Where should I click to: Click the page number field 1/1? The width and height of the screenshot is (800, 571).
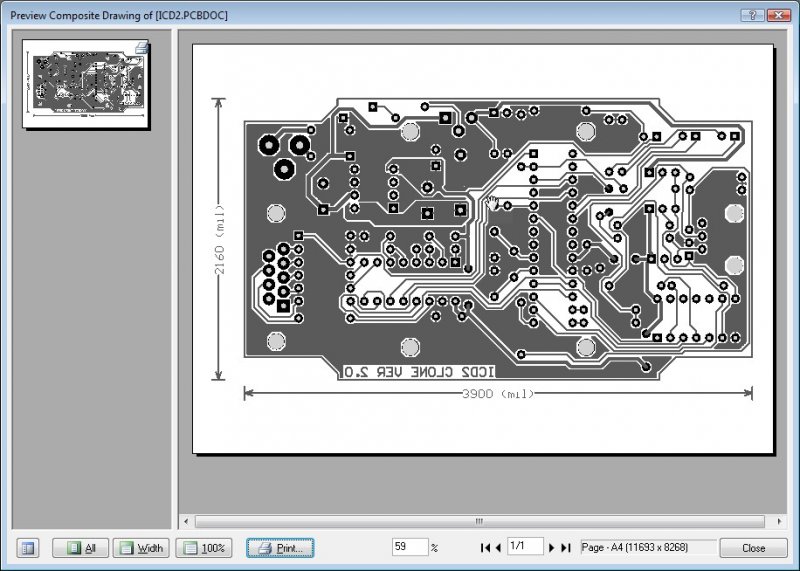(525, 547)
